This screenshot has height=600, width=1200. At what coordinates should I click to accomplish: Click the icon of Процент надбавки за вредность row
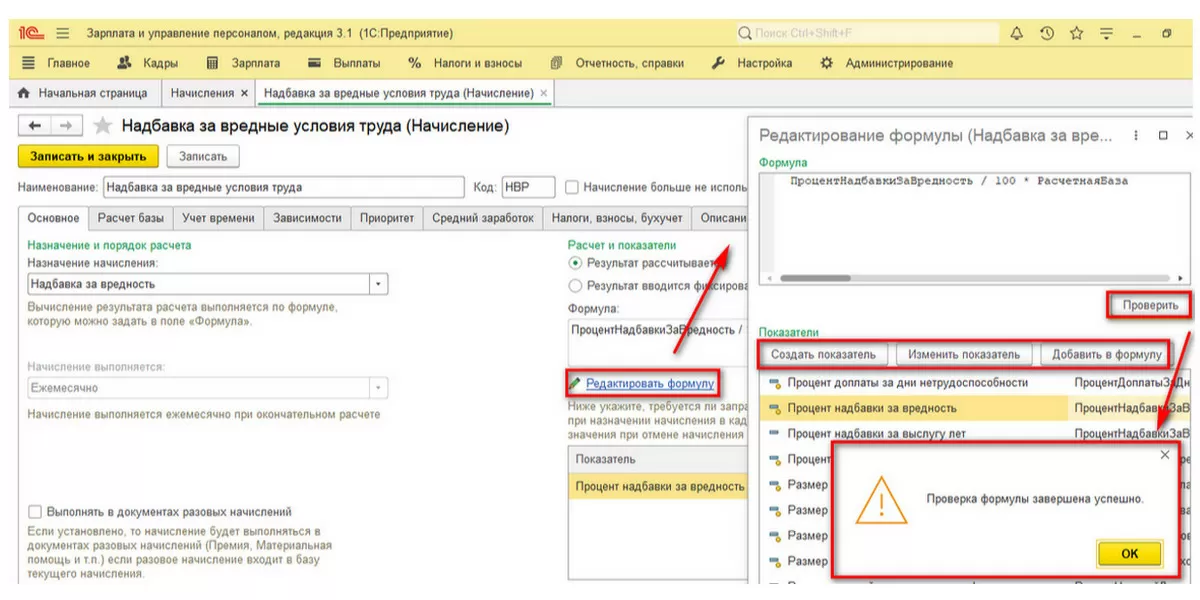(x=773, y=408)
